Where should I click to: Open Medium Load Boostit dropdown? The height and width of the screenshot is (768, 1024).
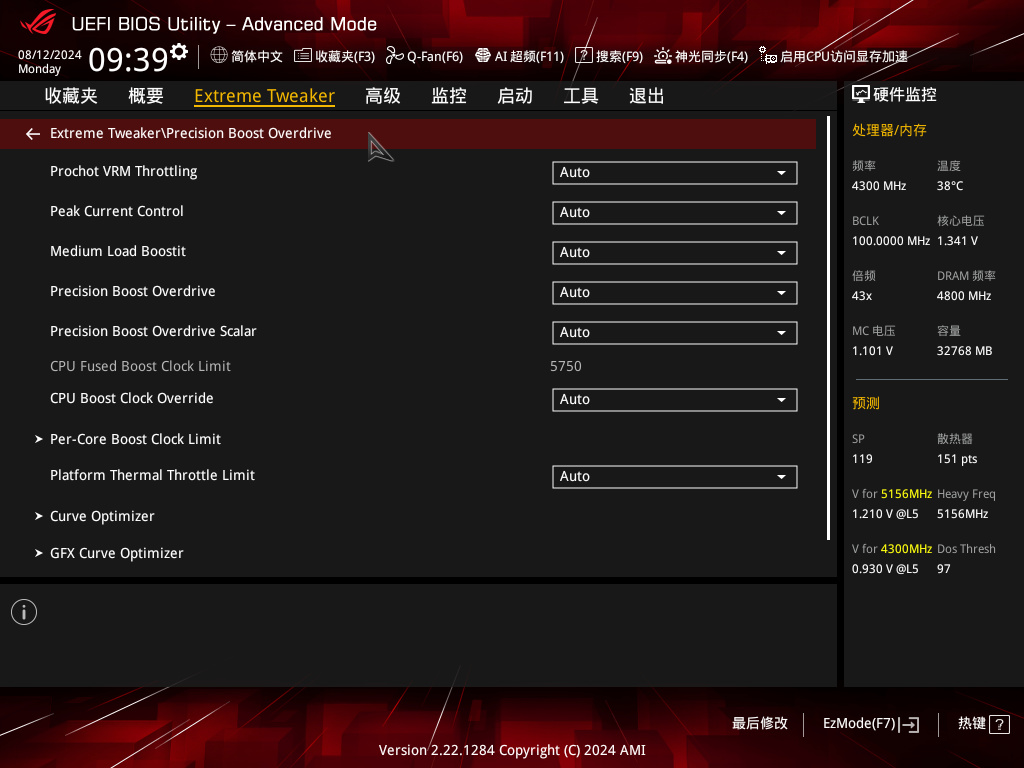coord(675,252)
